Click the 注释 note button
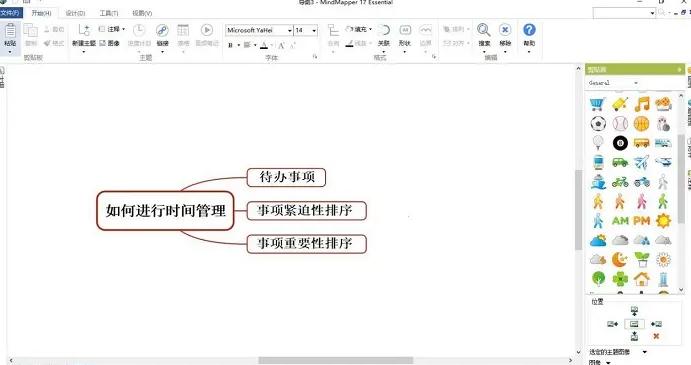The height and width of the screenshot is (365, 691). pyautogui.click(x=111, y=29)
